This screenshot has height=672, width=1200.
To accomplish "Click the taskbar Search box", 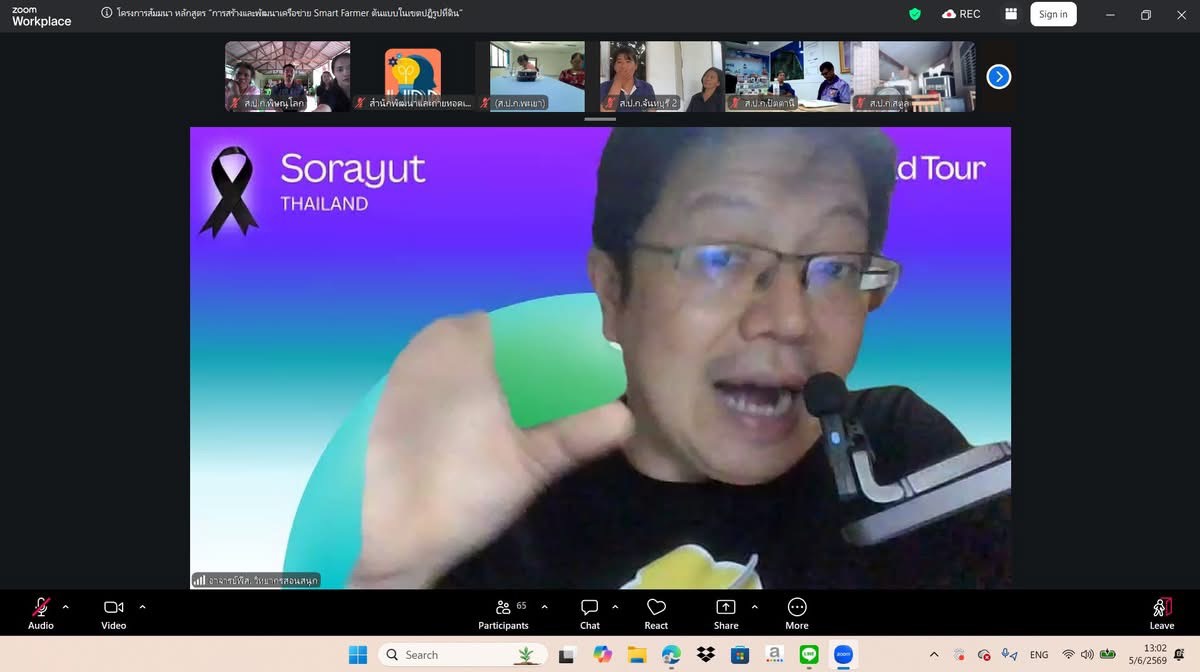I will pyautogui.click(x=462, y=655).
